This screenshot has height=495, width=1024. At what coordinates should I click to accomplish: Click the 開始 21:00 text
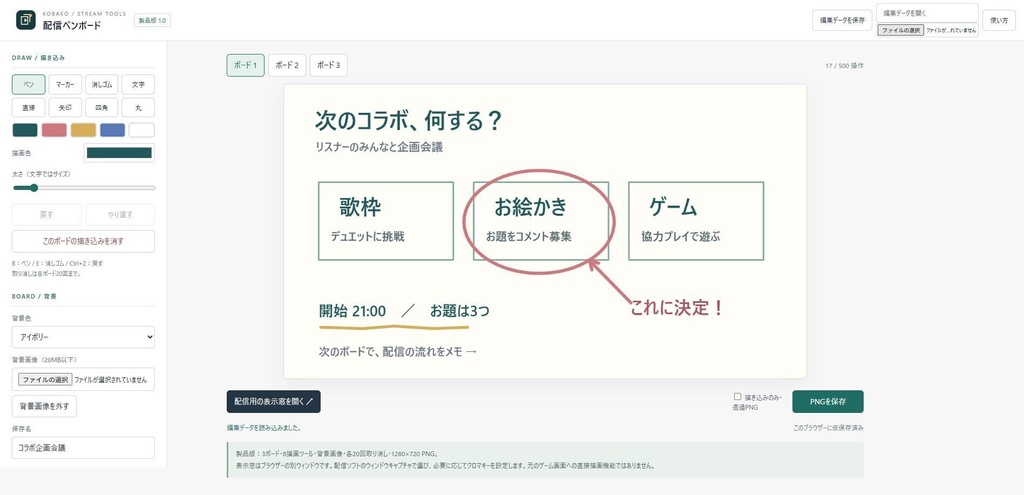coord(352,311)
